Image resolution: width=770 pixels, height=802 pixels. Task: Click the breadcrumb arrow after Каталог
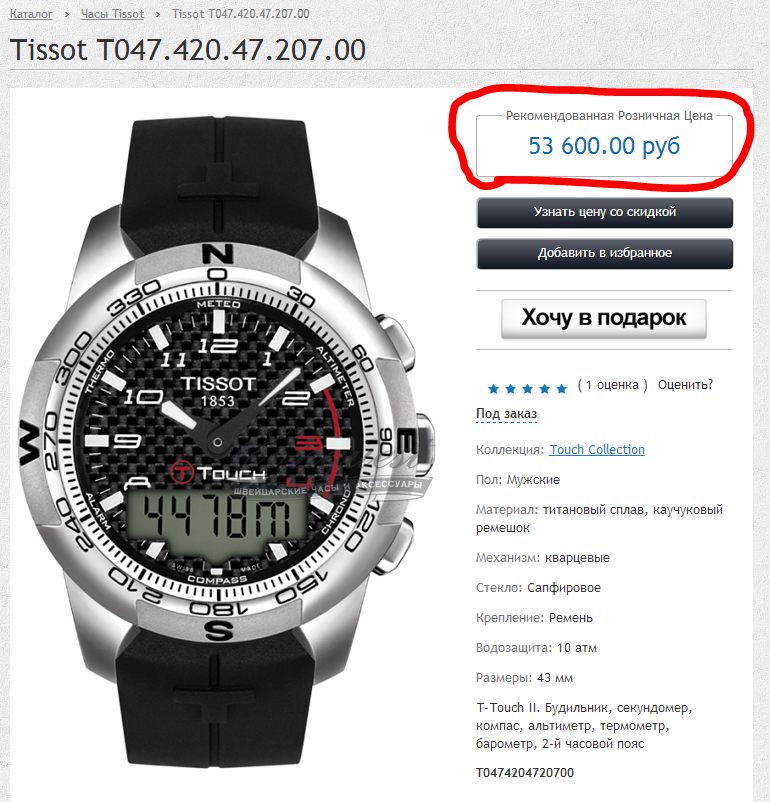(x=67, y=14)
